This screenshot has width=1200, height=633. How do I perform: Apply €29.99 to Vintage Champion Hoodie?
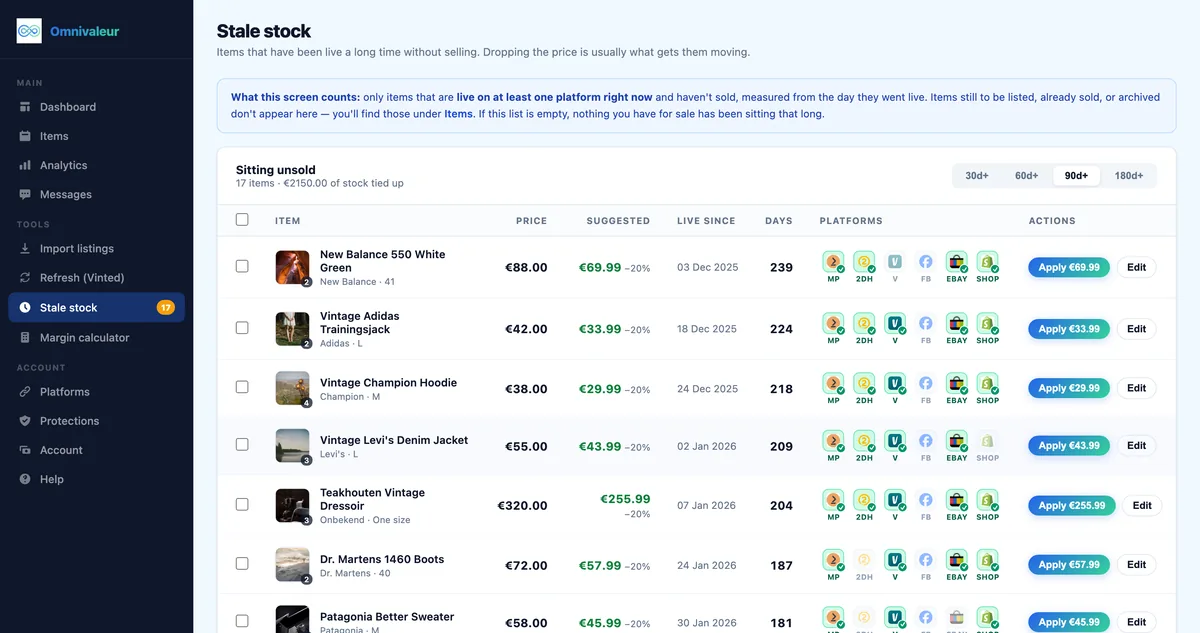point(1069,388)
